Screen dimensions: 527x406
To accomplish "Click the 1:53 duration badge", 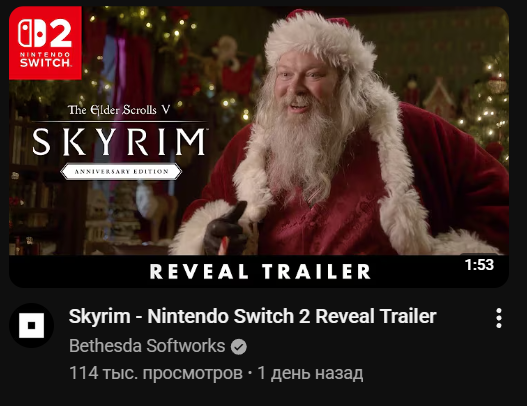I will 479,265.
